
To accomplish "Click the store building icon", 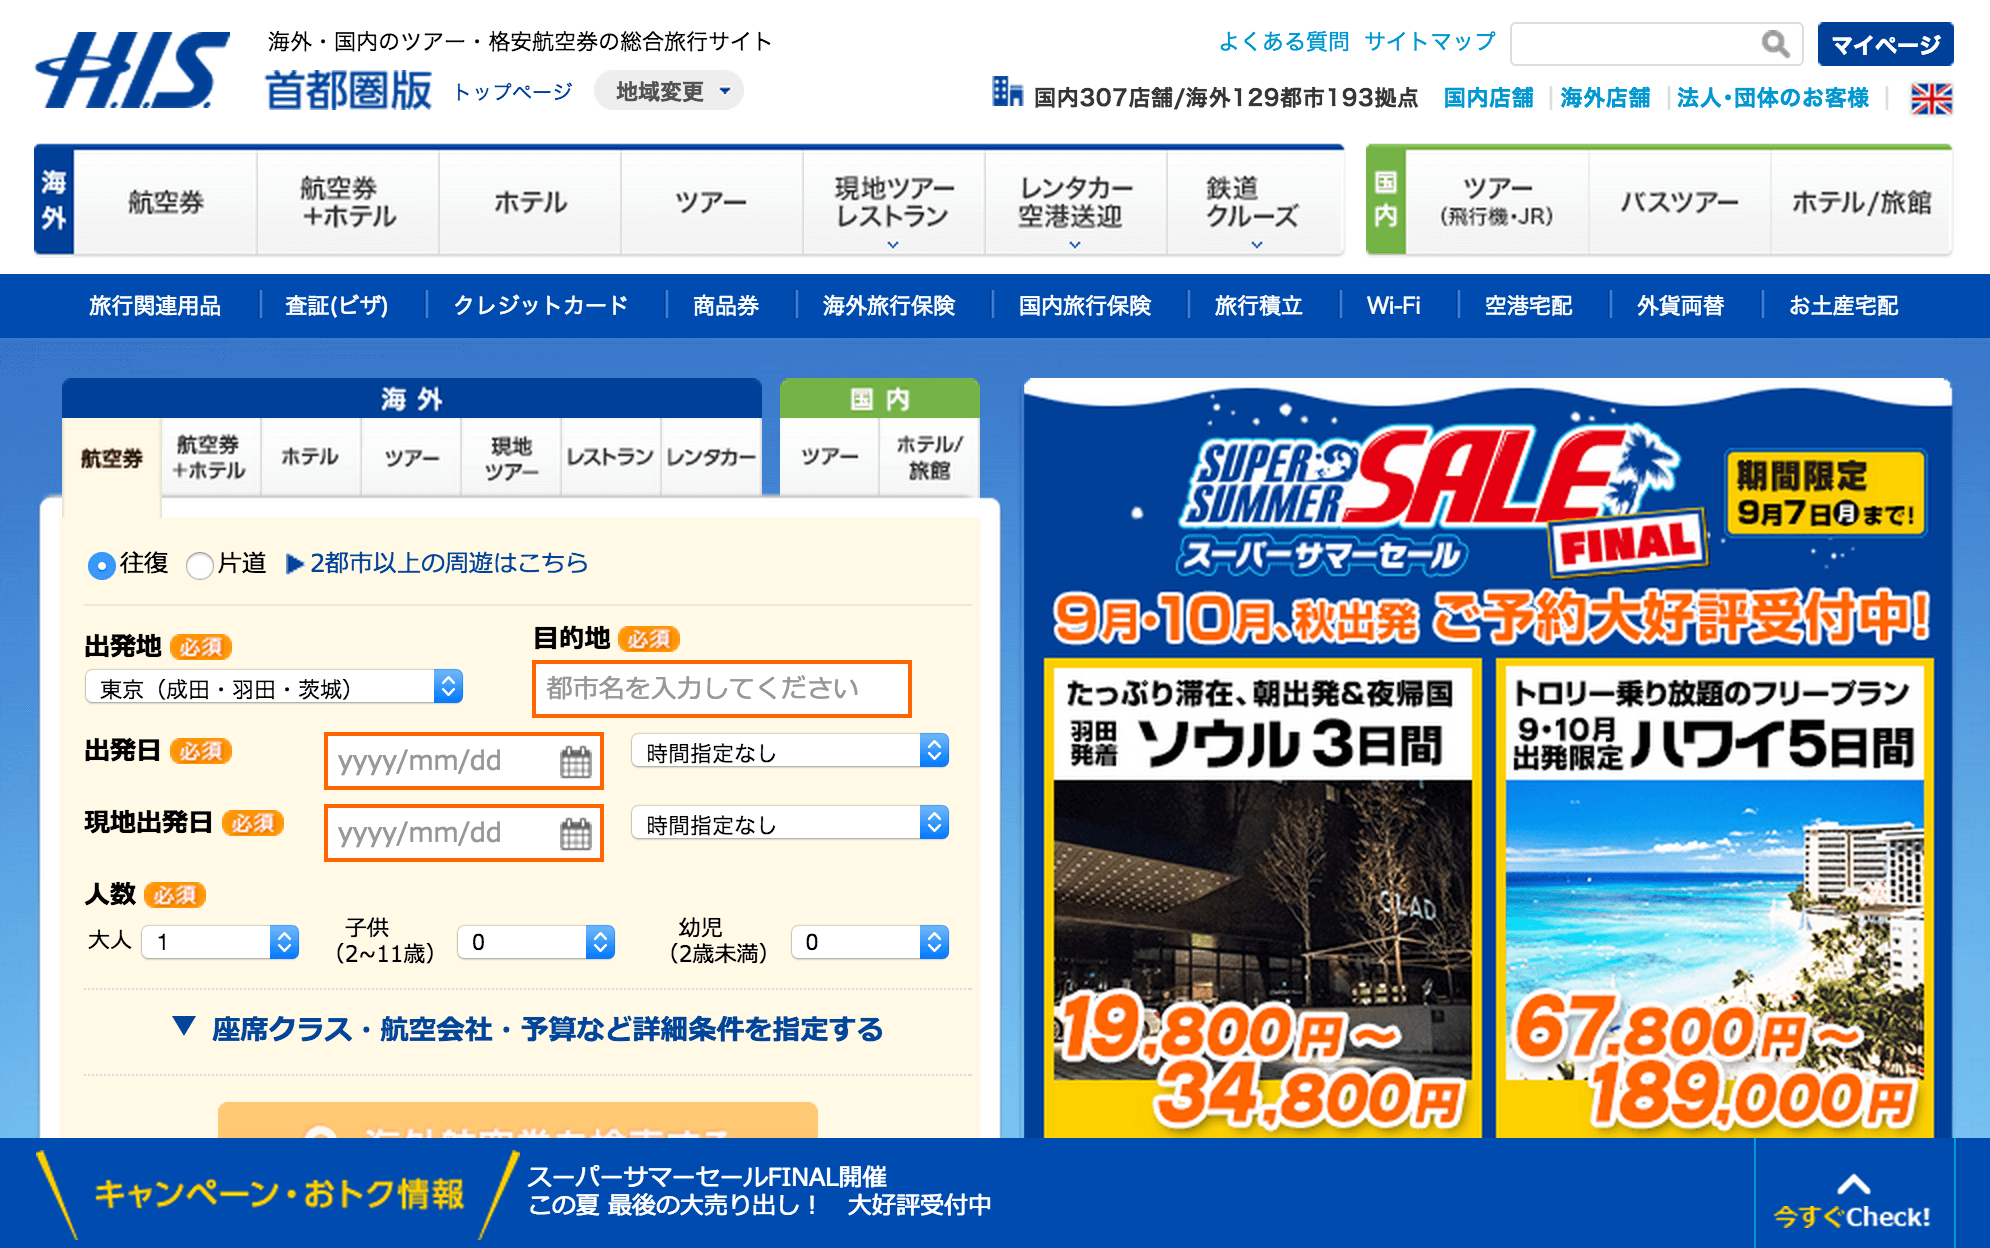I will (x=1007, y=92).
